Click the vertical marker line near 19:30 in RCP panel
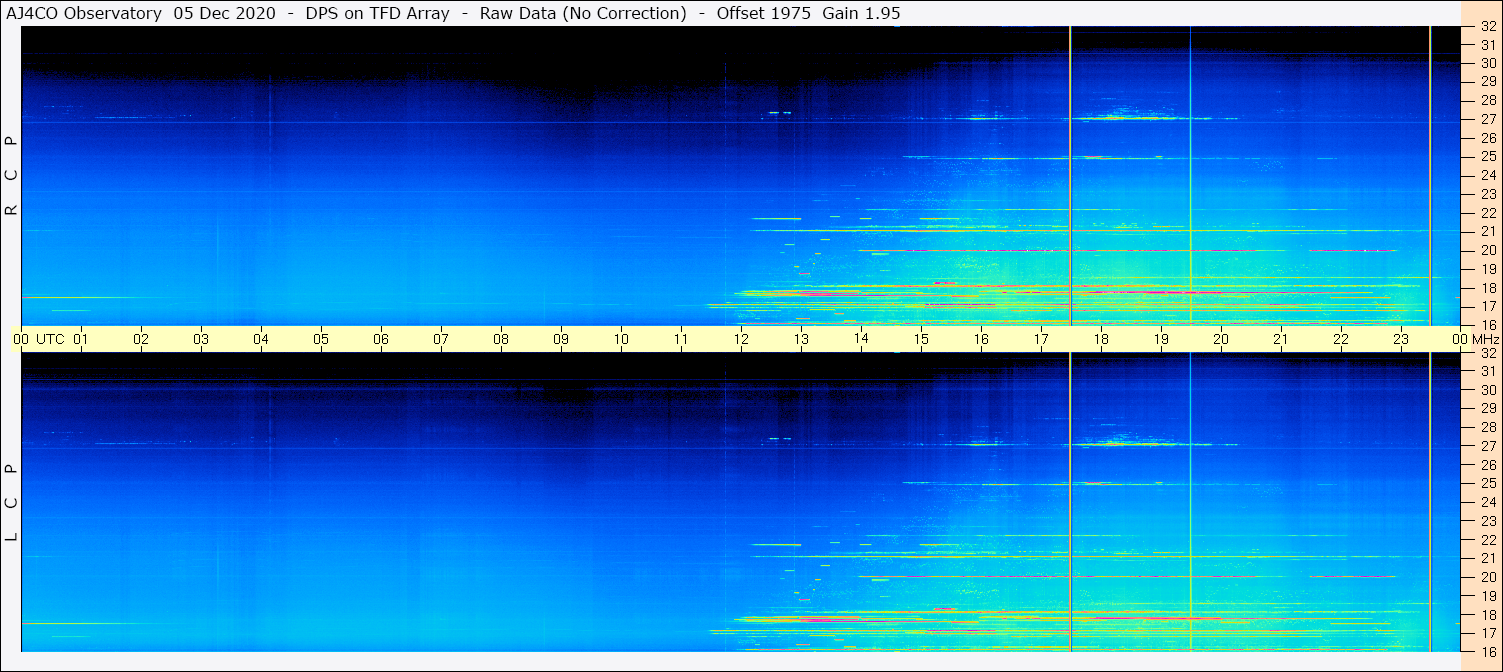The width and height of the screenshot is (1503, 672). (1190, 176)
